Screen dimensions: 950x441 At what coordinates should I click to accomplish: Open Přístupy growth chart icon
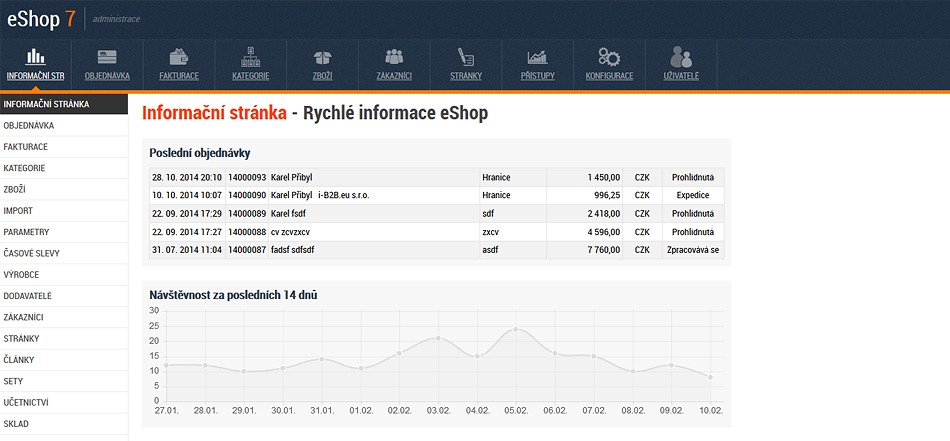pyautogui.click(x=537, y=57)
